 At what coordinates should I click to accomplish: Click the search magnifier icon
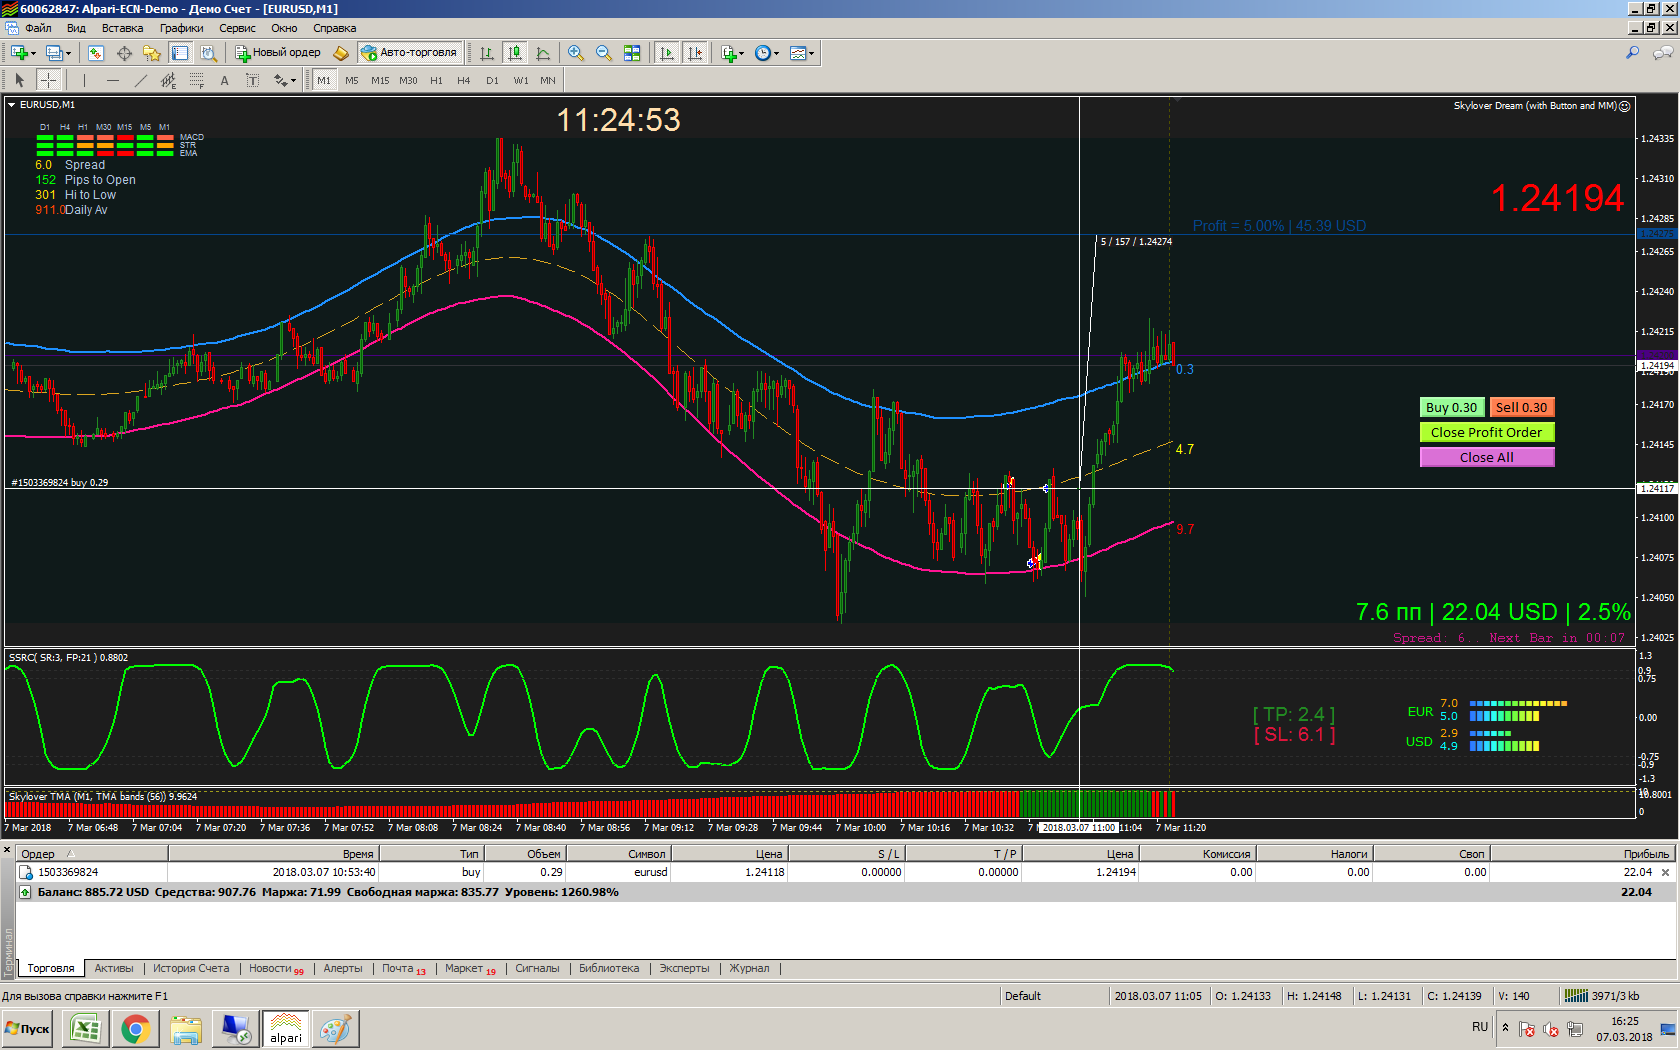pyautogui.click(x=1633, y=53)
